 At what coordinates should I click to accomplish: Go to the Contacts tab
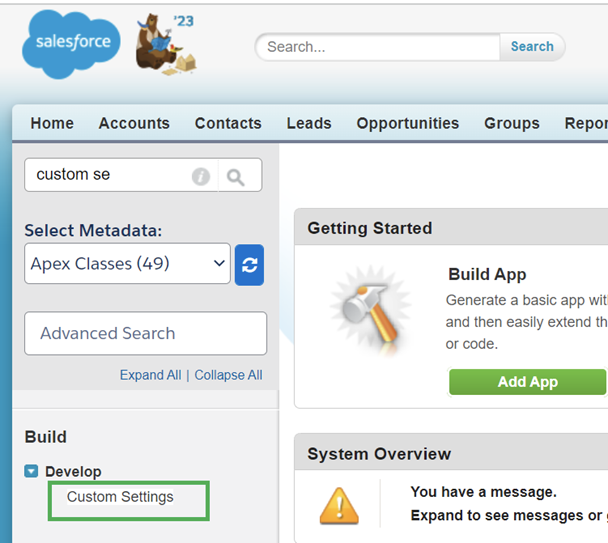tap(228, 123)
